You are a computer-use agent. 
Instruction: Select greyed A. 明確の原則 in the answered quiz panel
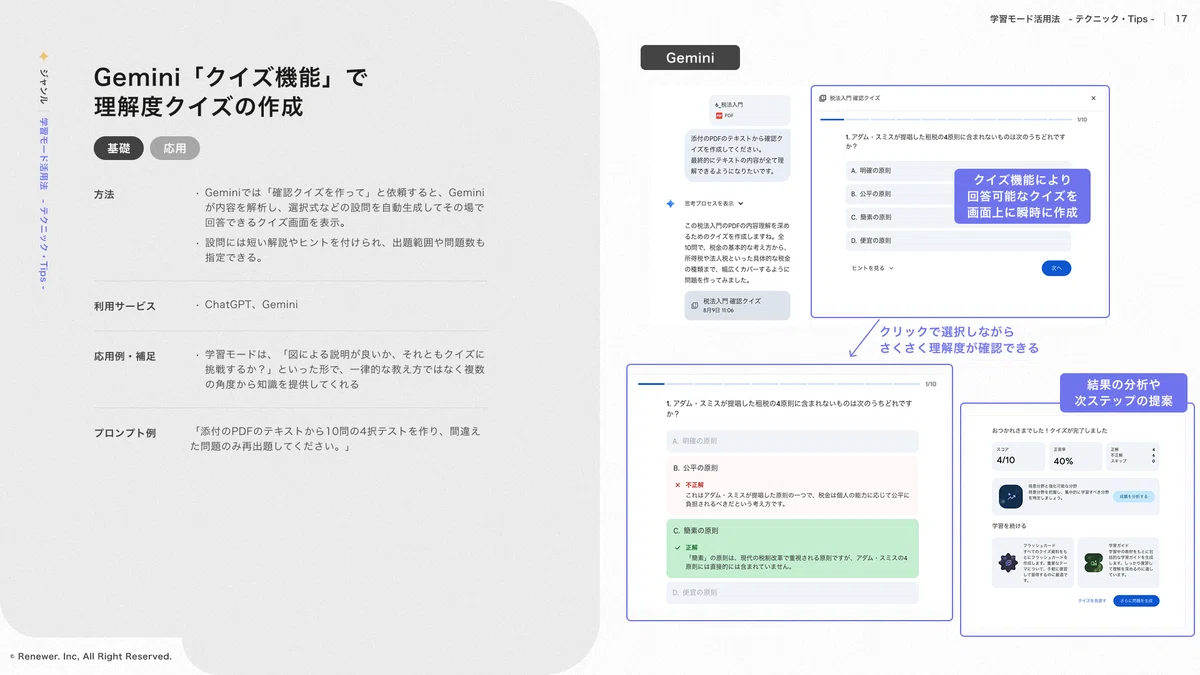(792, 441)
